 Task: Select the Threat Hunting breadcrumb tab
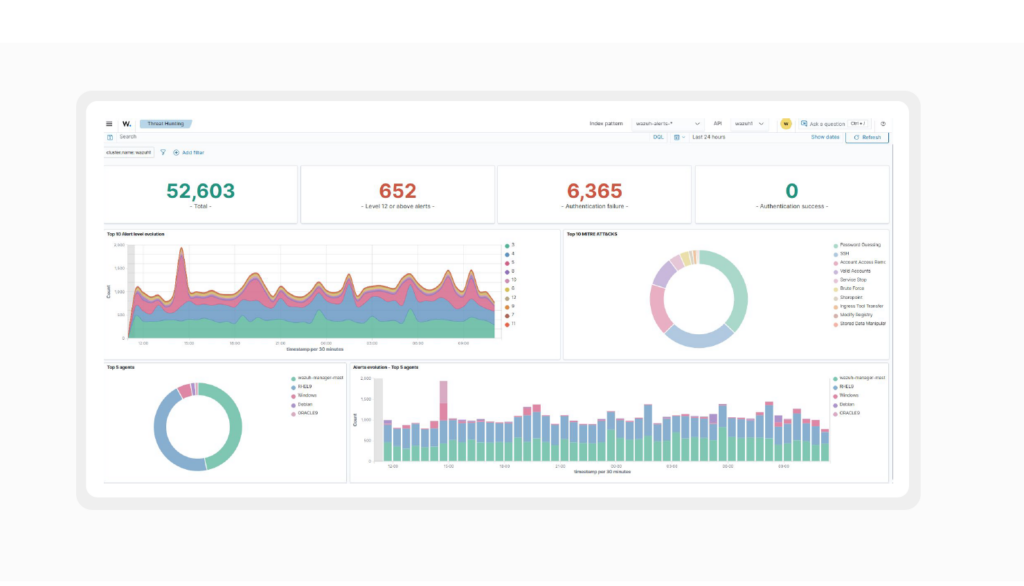pyautogui.click(x=166, y=123)
